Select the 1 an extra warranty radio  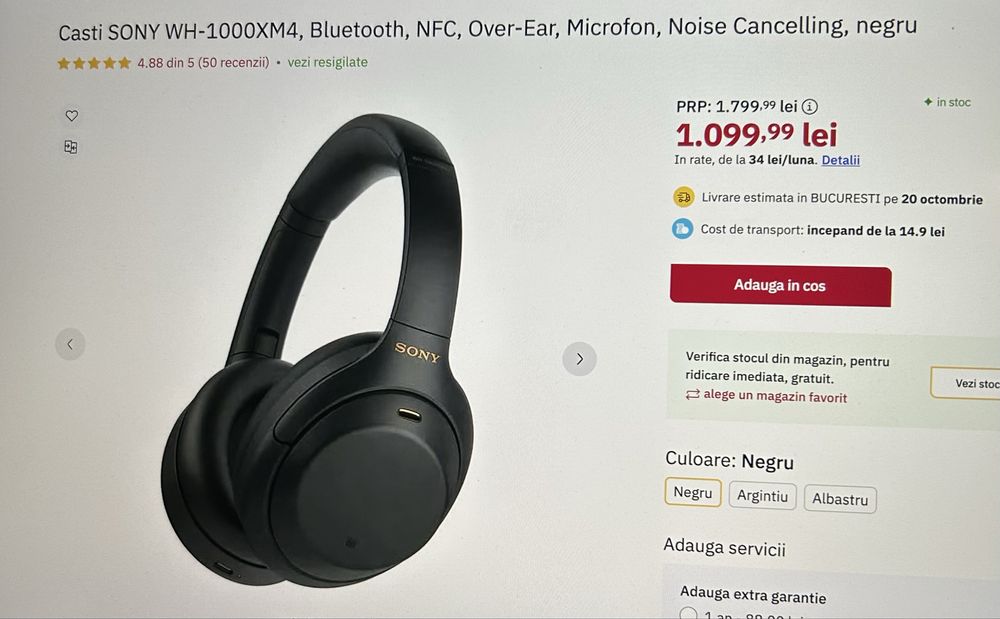pos(688,614)
